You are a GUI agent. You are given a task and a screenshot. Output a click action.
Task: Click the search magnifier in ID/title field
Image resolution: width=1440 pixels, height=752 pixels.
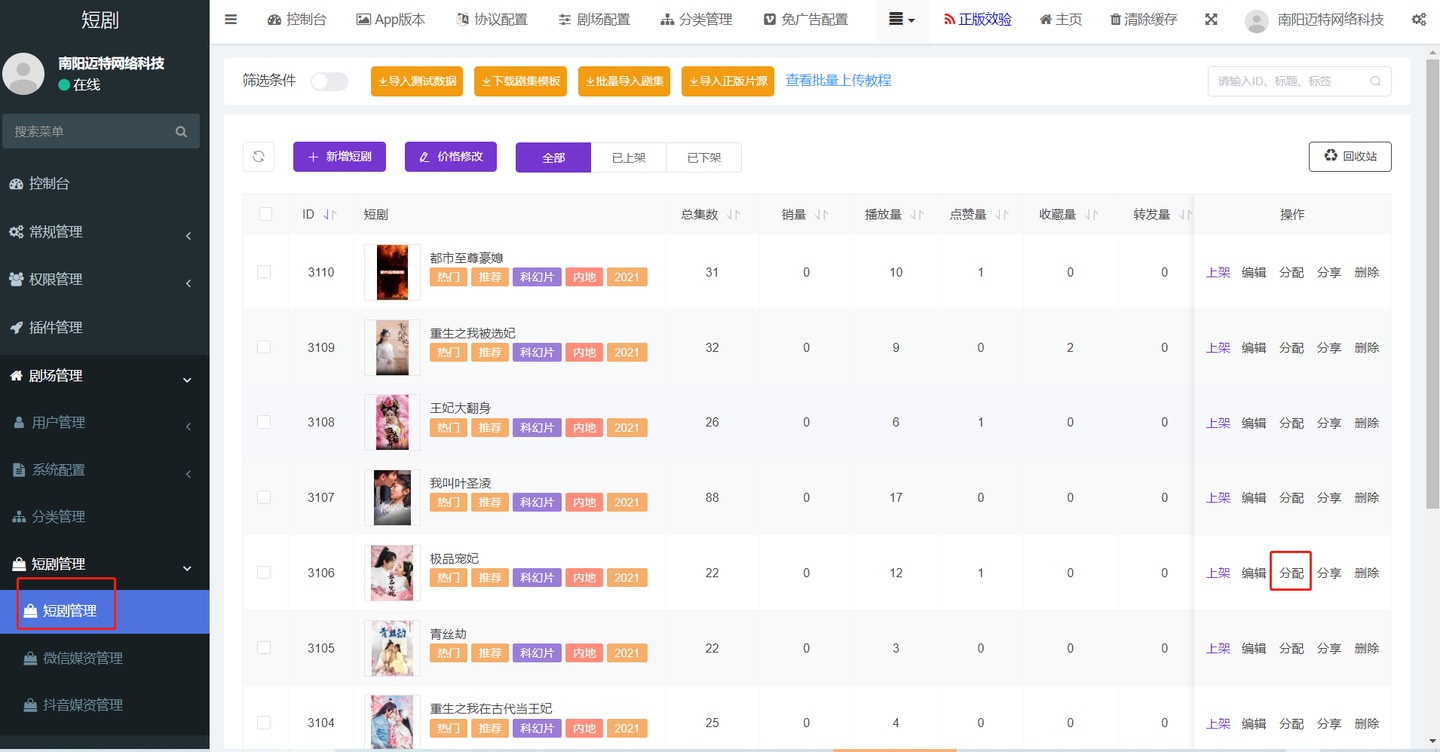pyautogui.click(x=1376, y=81)
